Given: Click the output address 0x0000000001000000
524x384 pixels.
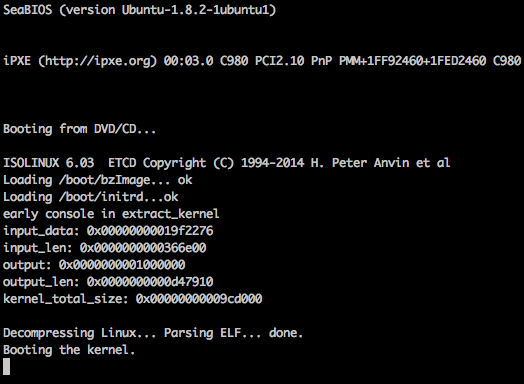Looking at the screenshot, I should 122,265.
